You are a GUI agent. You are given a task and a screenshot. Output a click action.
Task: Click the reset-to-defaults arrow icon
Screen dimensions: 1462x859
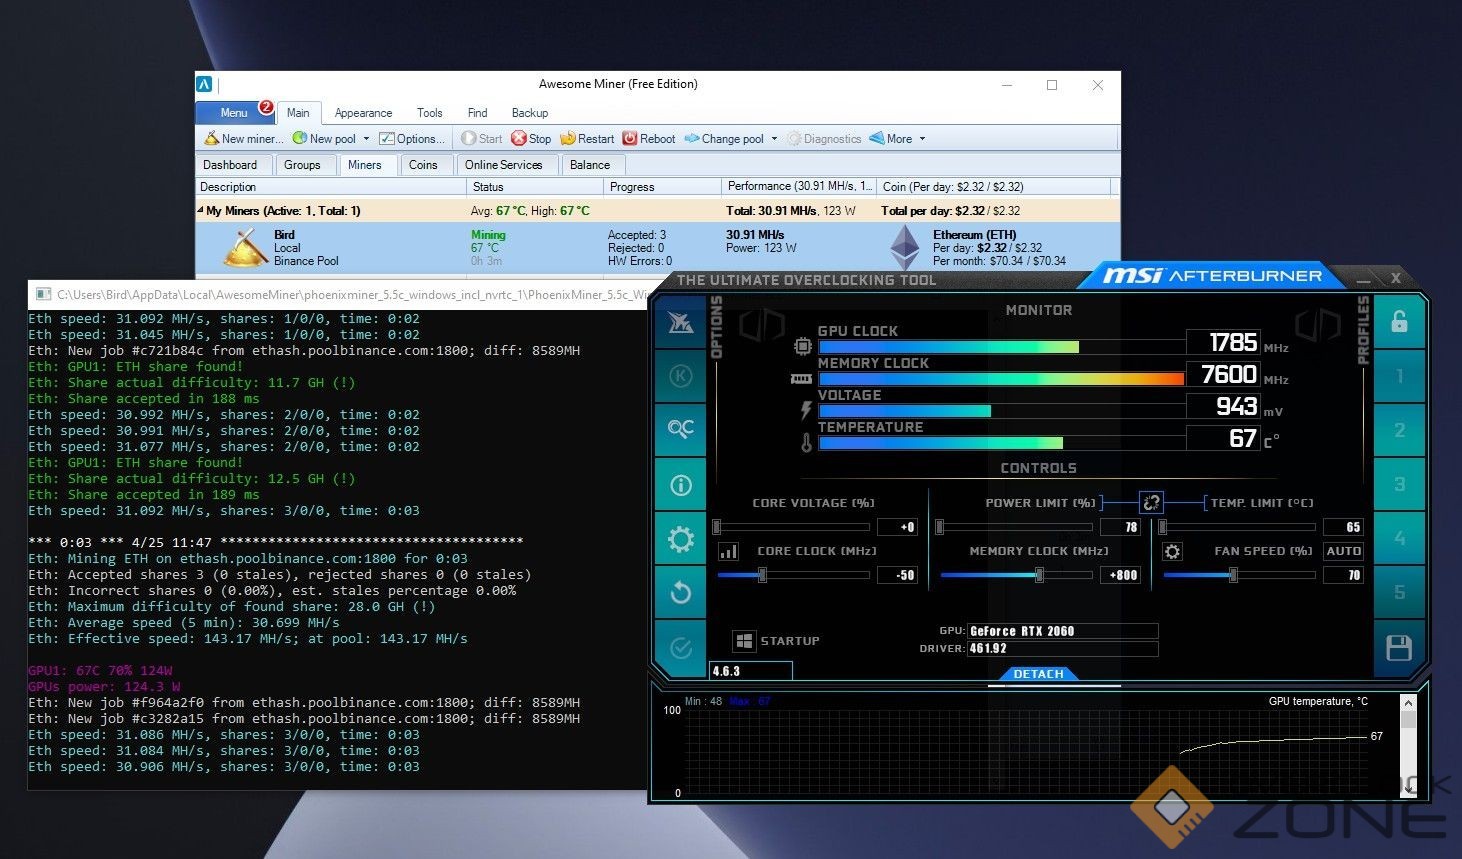[x=681, y=593]
